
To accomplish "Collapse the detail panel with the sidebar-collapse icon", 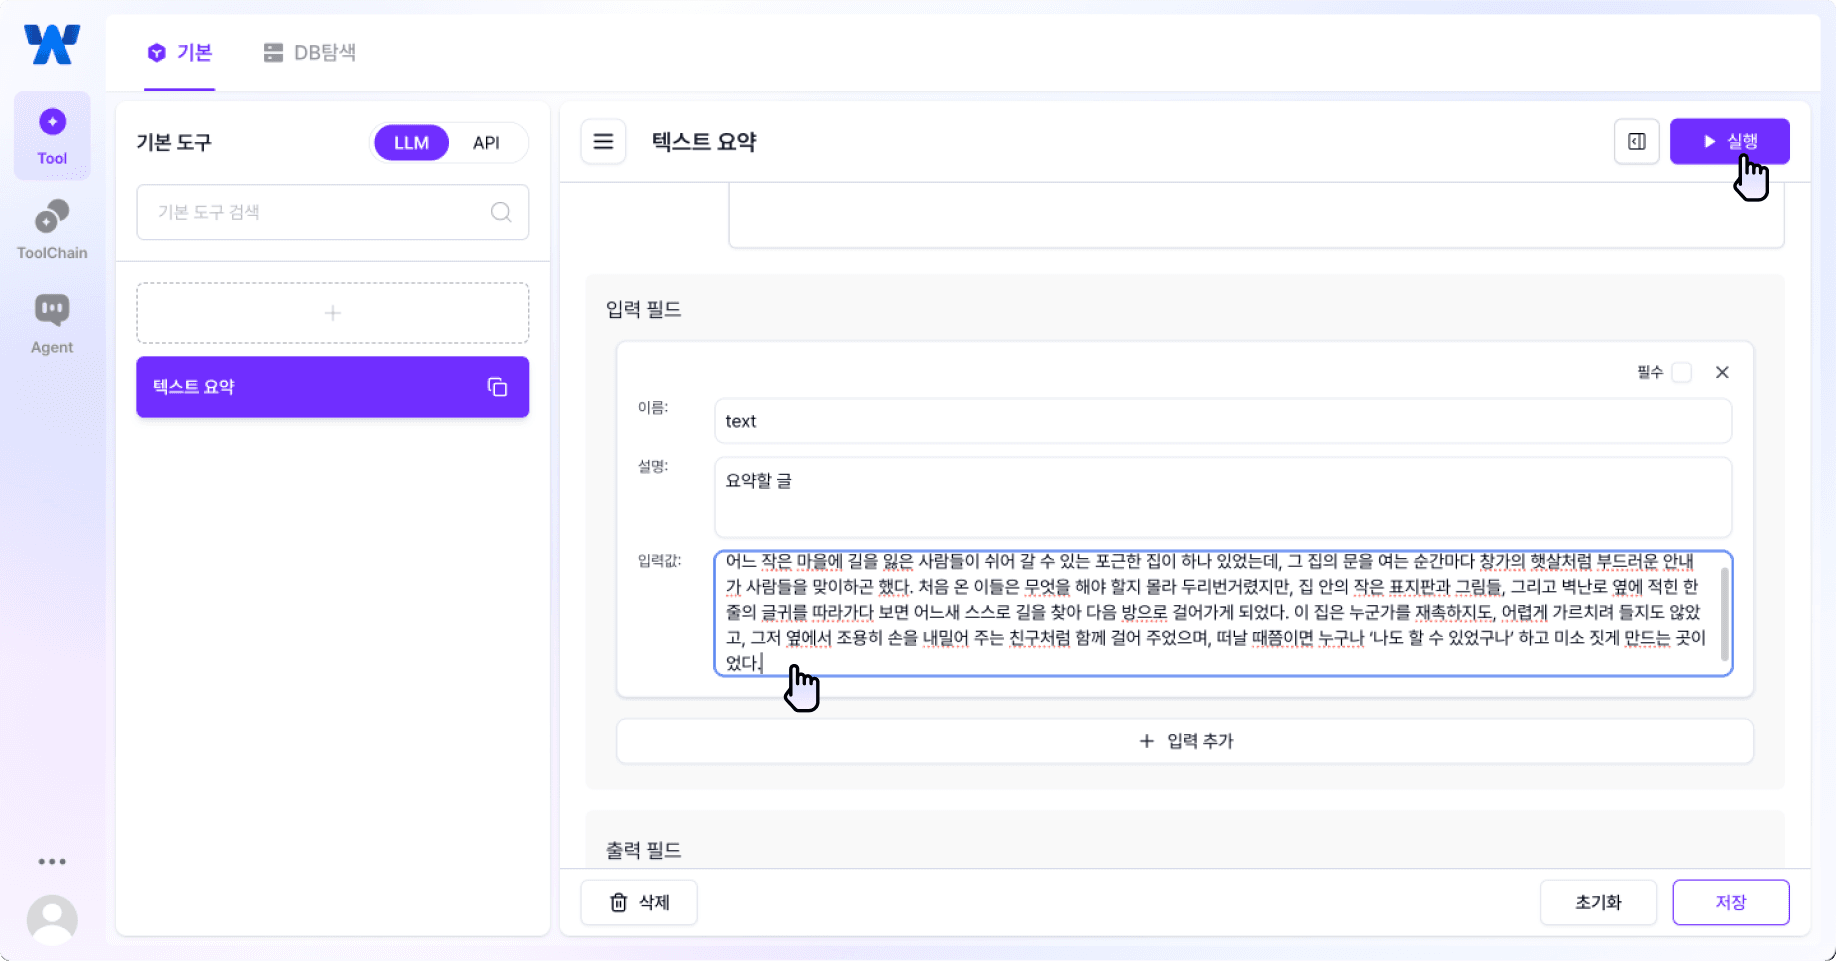I will tap(1636, 141).
